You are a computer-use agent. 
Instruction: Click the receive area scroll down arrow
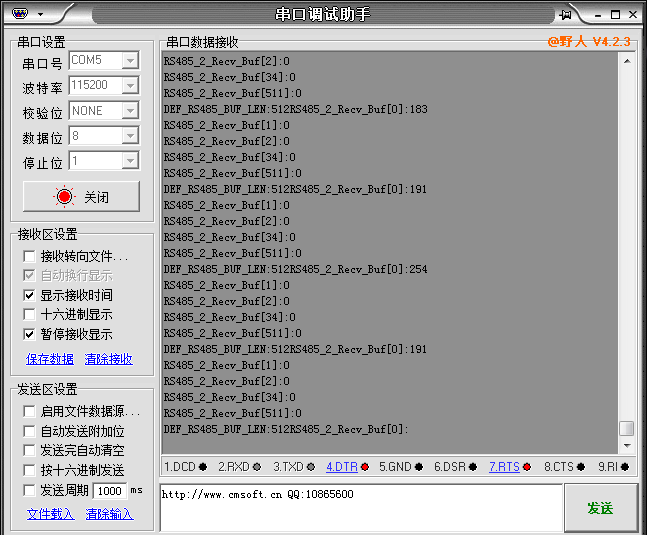(627, 445)
